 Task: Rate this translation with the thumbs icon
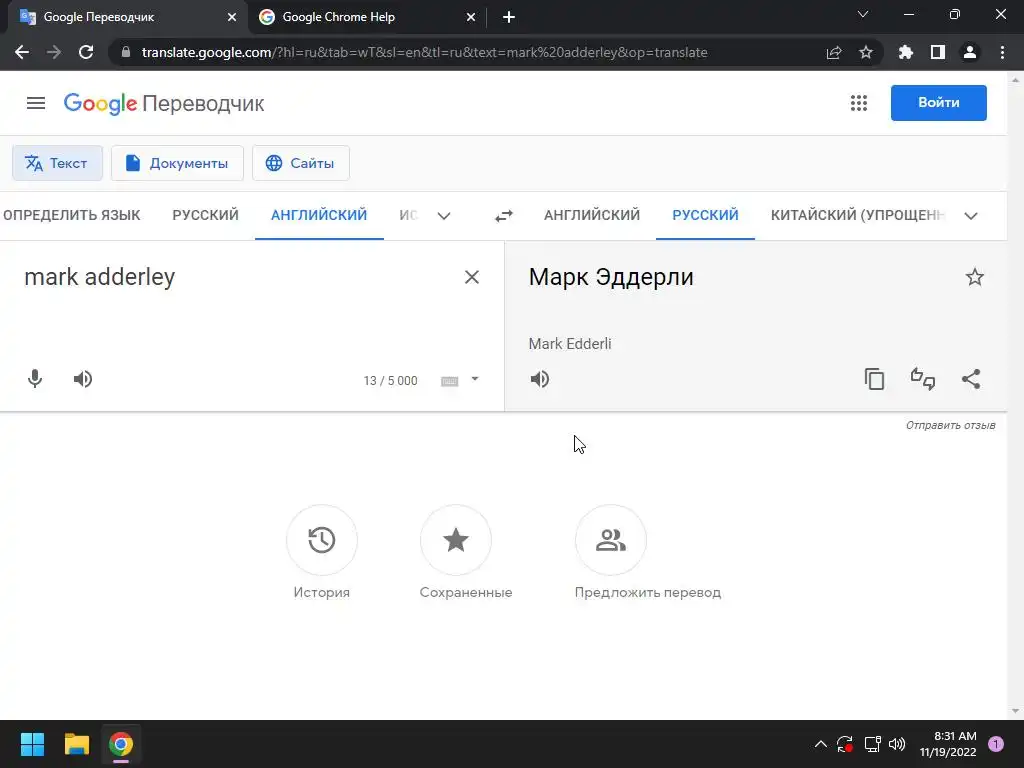pyautogui.click(x=923, y=379)
